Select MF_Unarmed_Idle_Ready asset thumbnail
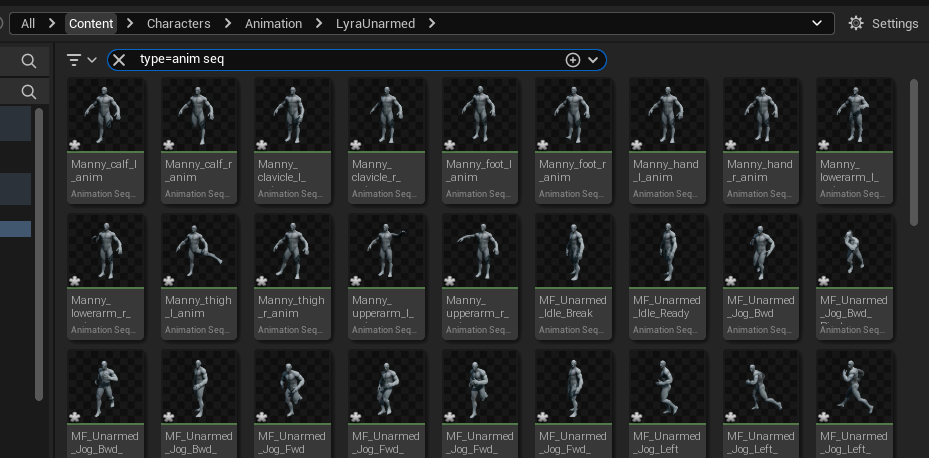This screenshot has width=929, height=458. 667,251
